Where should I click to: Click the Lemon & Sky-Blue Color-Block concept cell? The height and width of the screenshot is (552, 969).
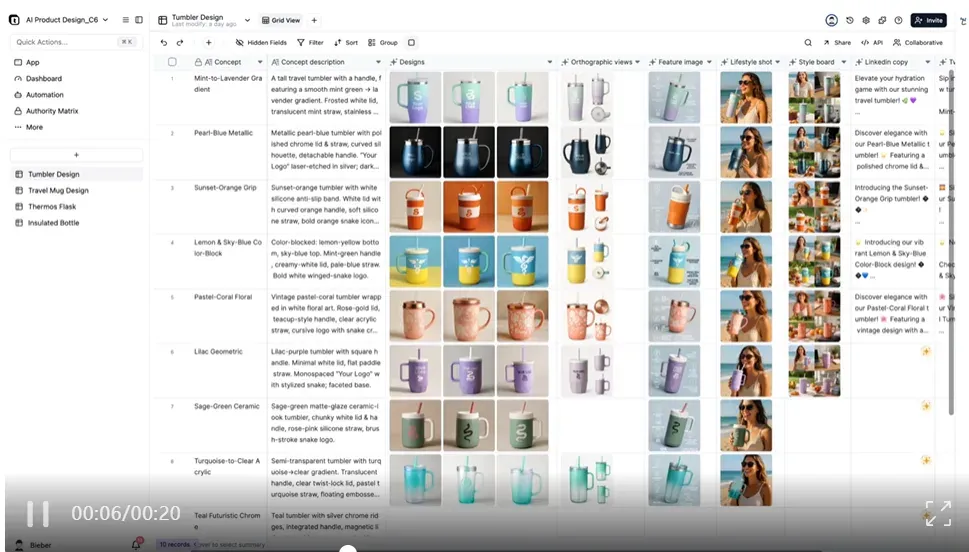[228, 261]
